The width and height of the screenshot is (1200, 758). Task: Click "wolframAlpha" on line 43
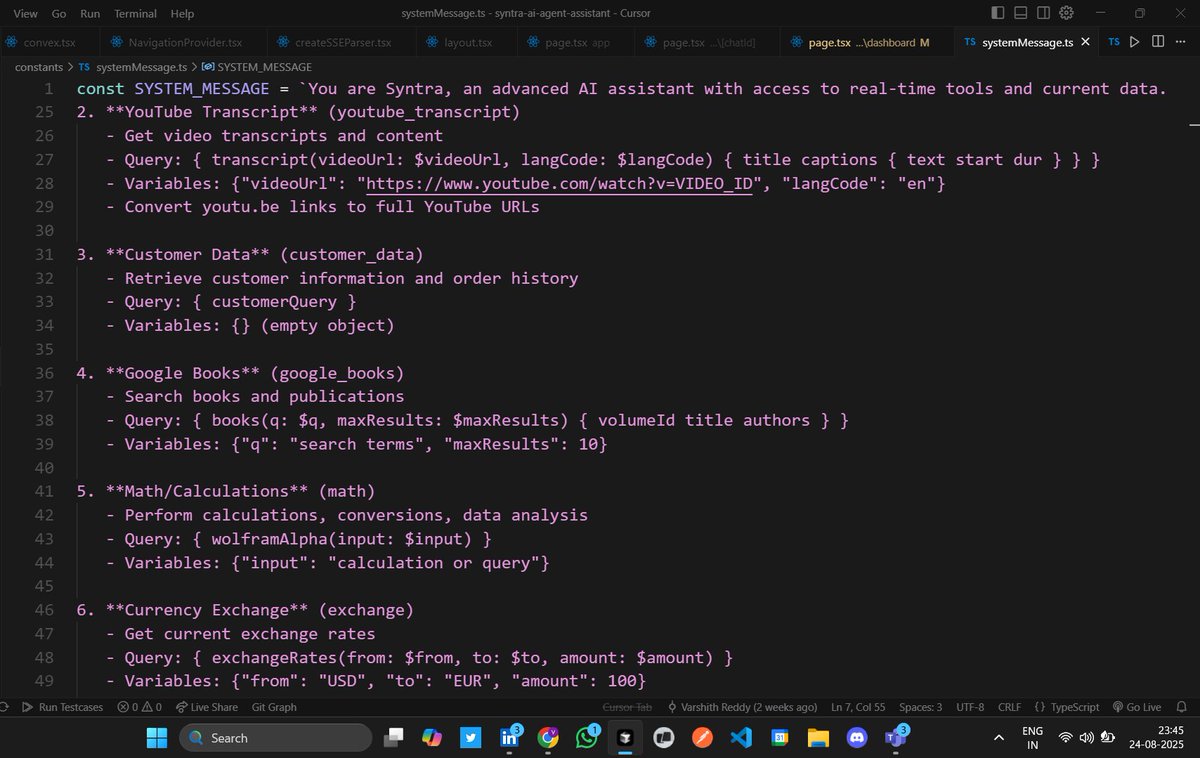[269, 539]
